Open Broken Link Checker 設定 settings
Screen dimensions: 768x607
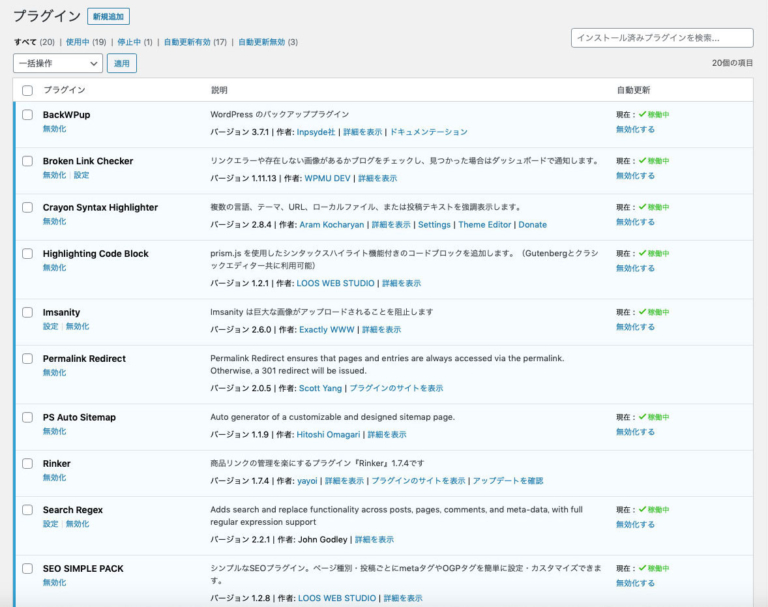(x=81, y=175)
